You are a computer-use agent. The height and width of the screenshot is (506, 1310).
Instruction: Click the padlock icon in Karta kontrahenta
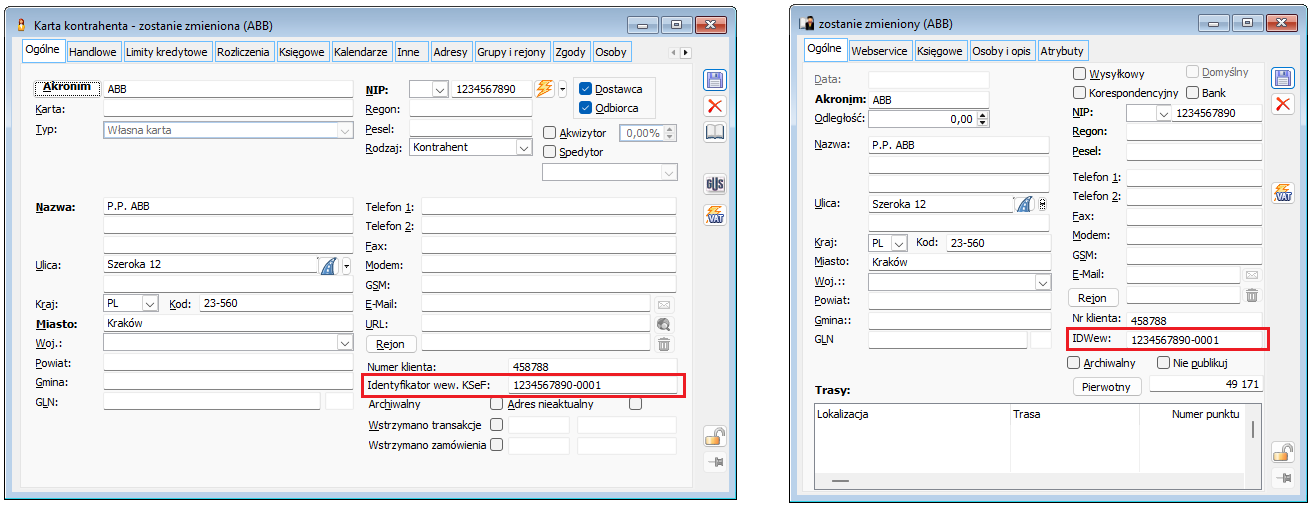point(715,435)
